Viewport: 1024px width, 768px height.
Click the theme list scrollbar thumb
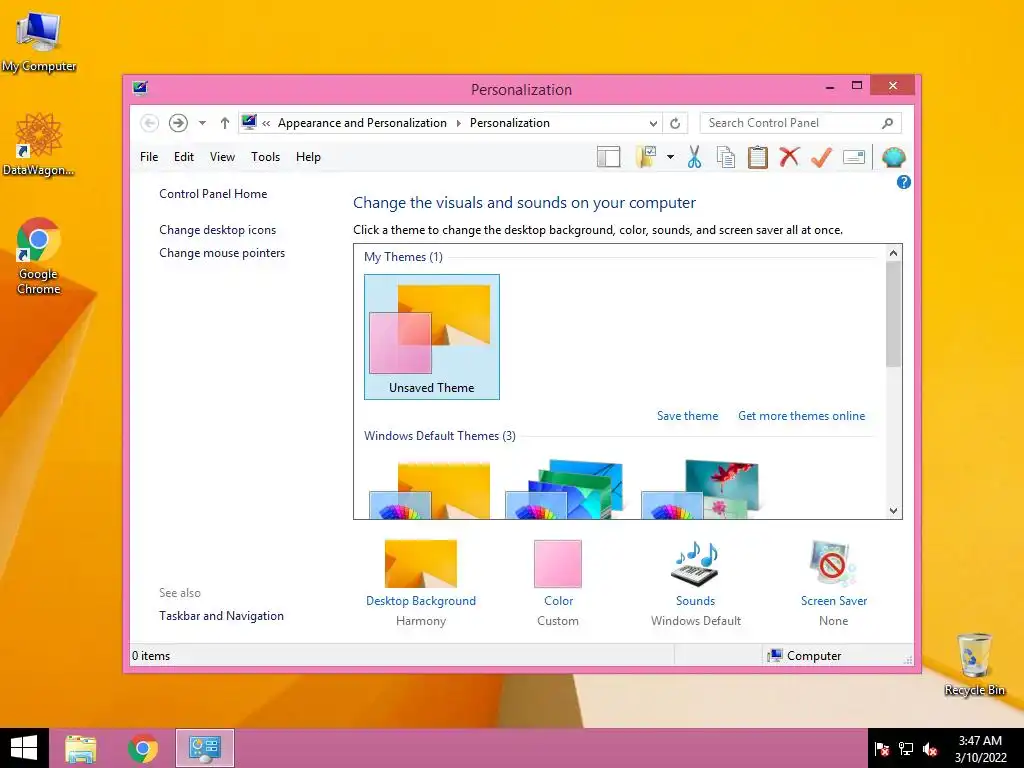tap(893, 313)
